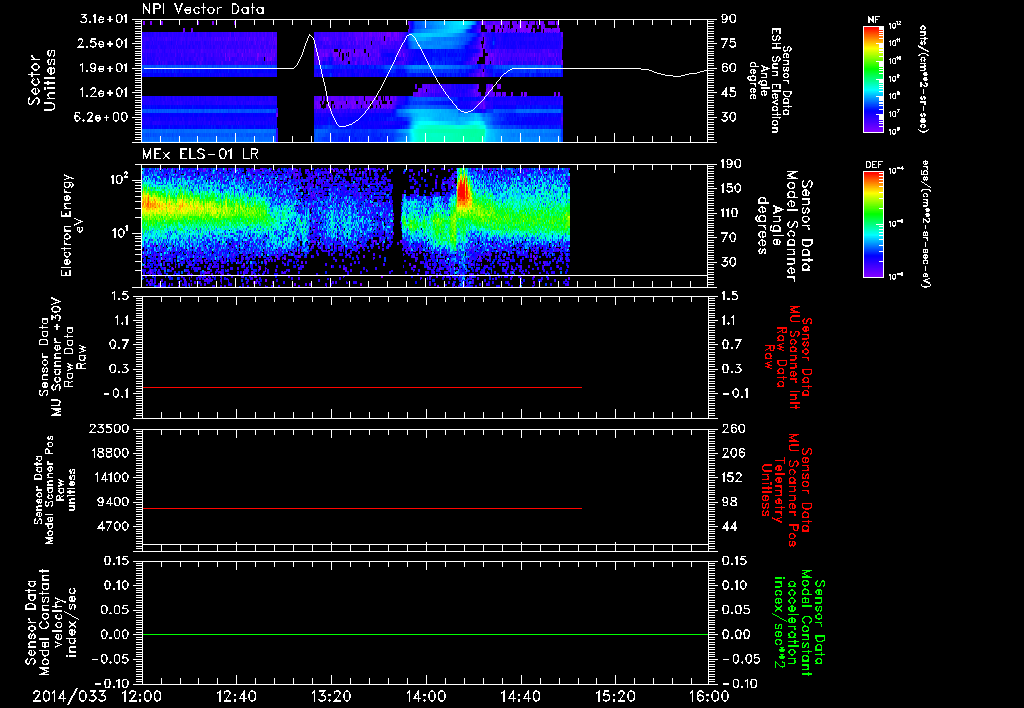The height and width of the screenshot is (708, 1024).
Task: Click the green zero line in velocity plot
Action: point(425,635)
